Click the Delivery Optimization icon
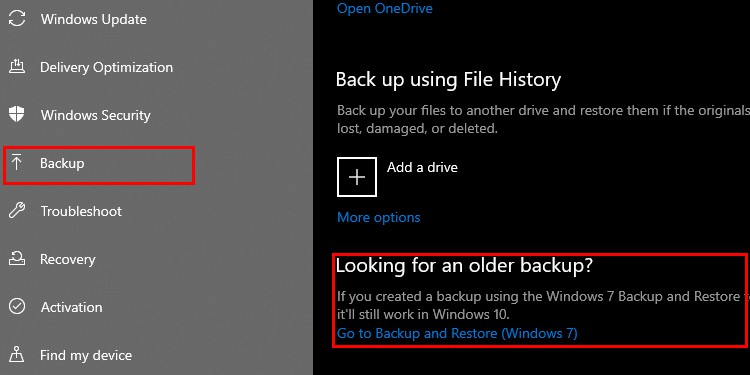Screen dimensions: 750x375 17,67
